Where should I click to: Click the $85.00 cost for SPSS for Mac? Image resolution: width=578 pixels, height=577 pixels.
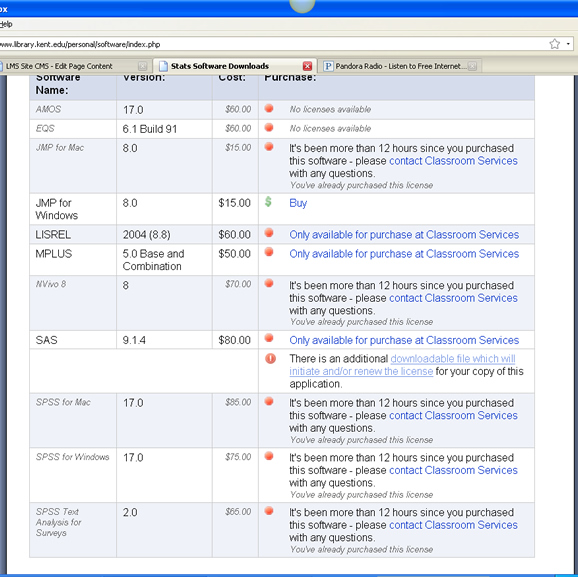coord(238,402)
